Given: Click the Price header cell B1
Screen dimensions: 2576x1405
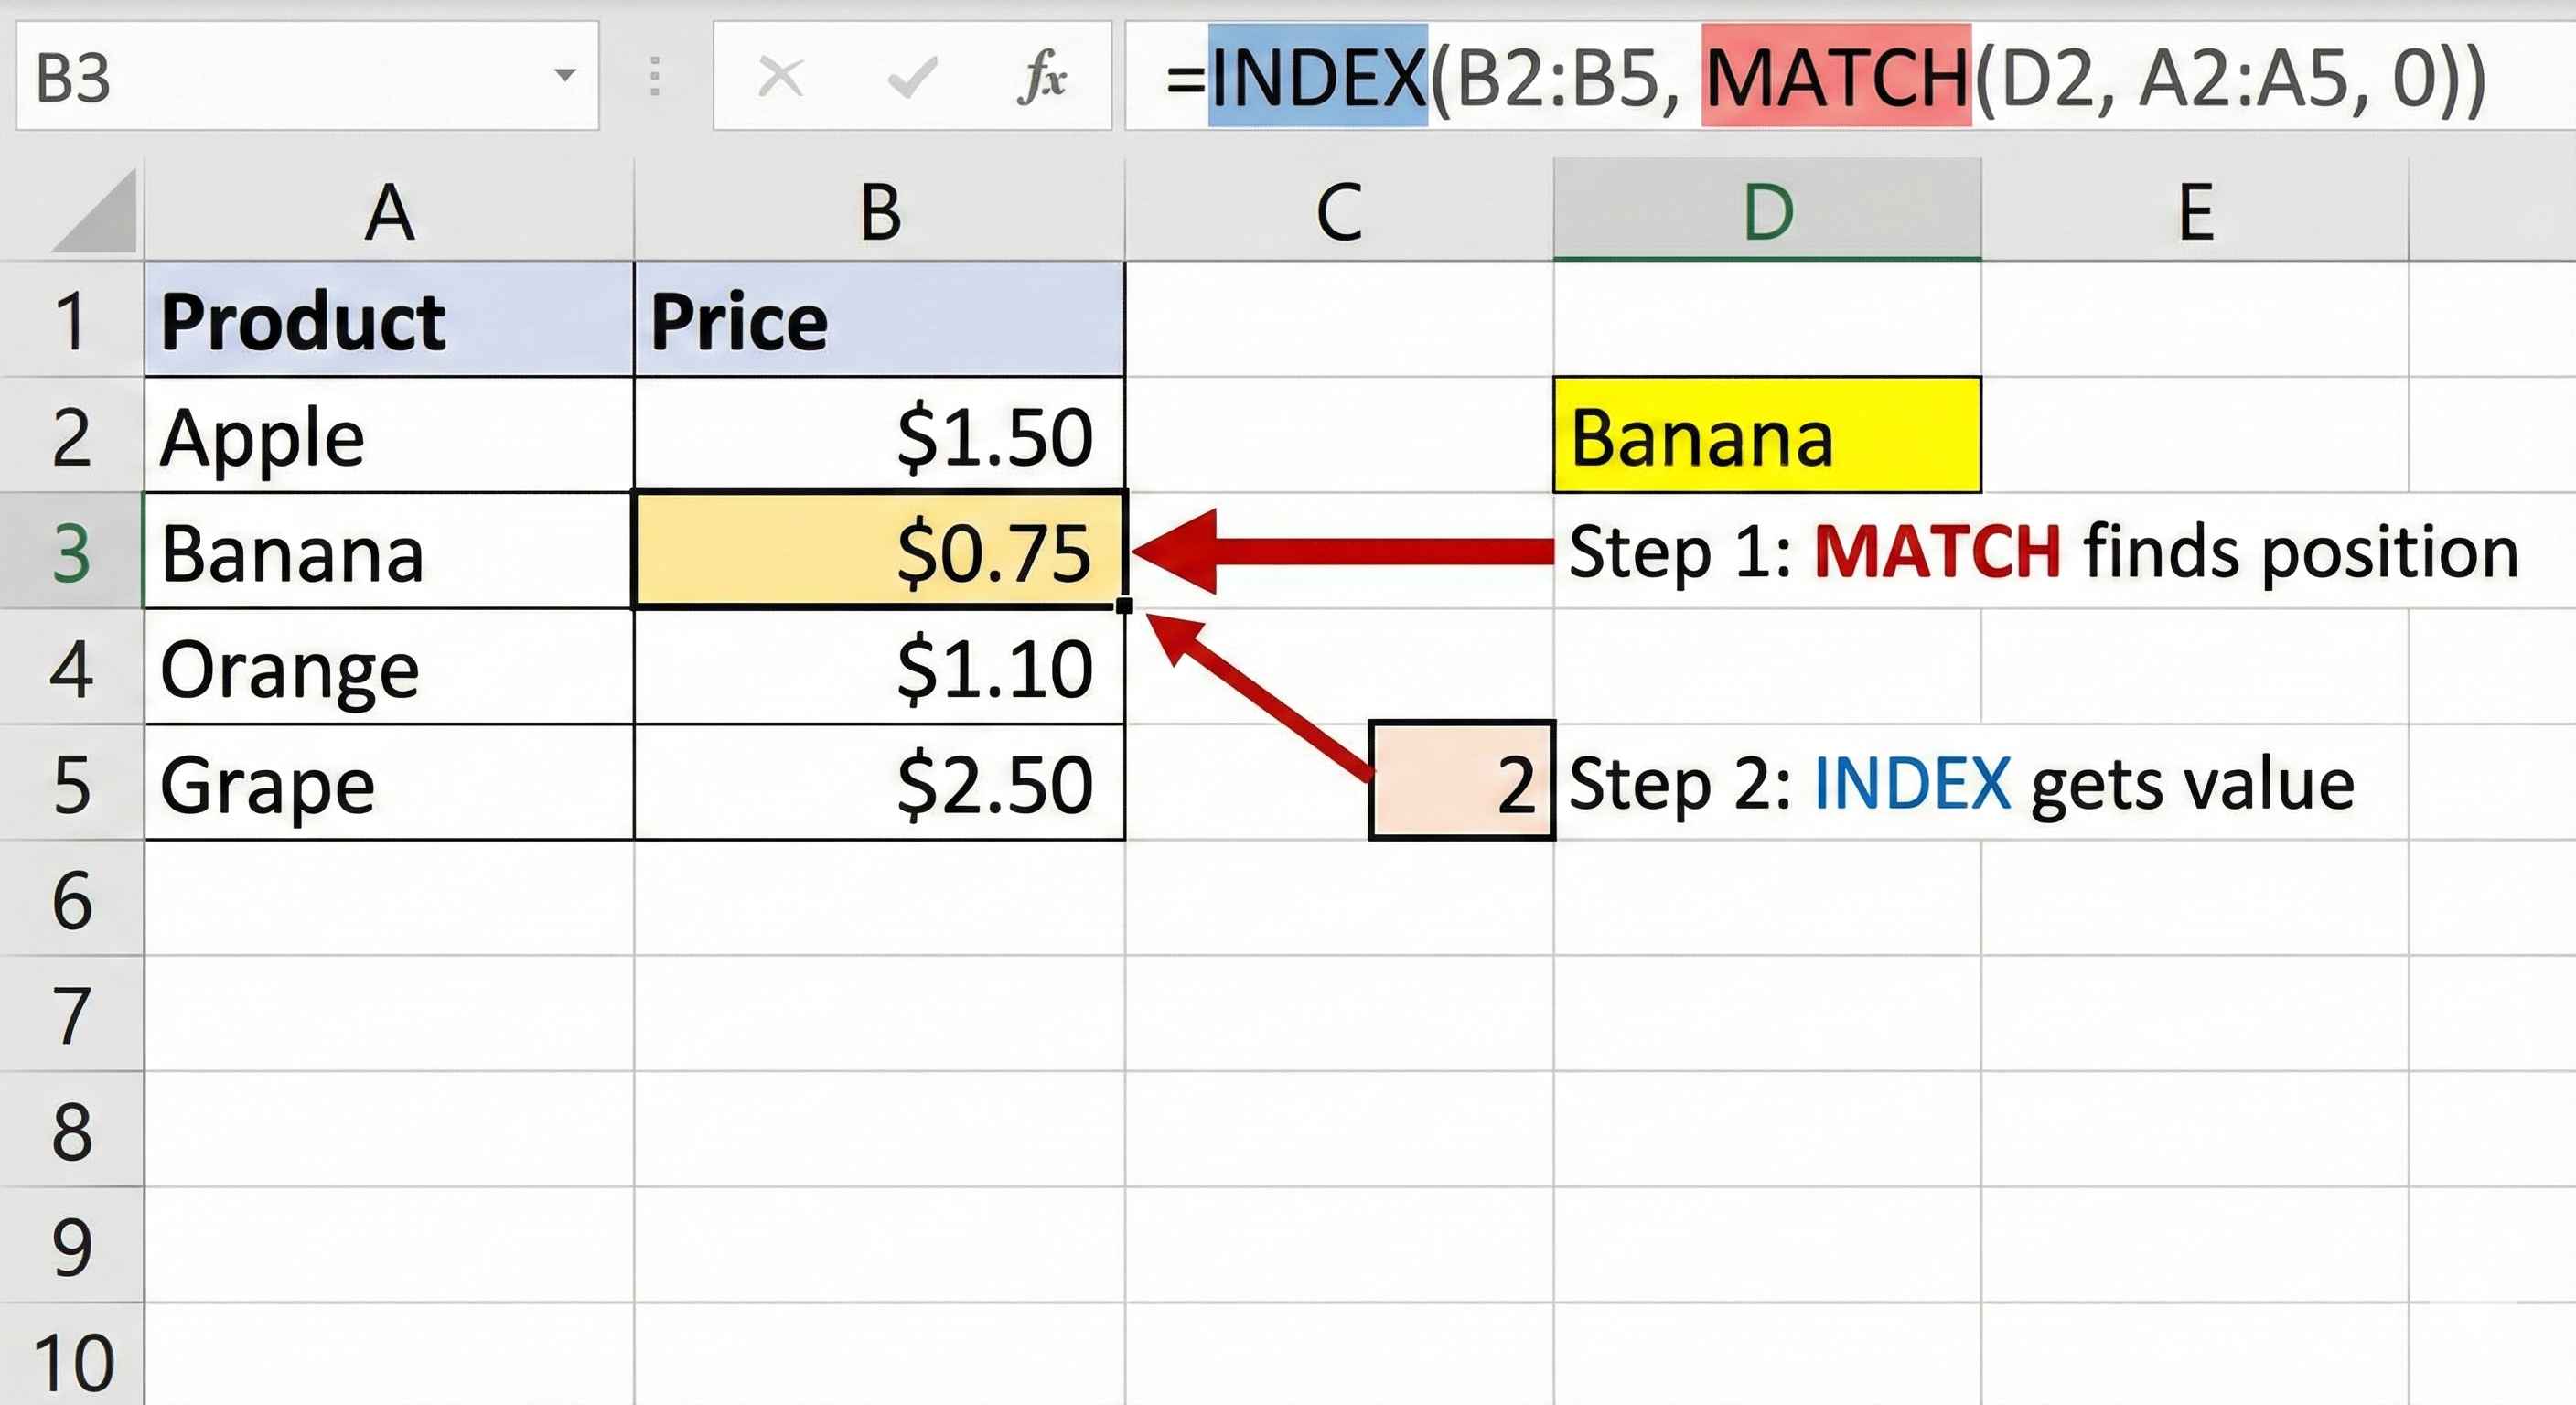Looking at the screenshot, I should click(880, 320).
